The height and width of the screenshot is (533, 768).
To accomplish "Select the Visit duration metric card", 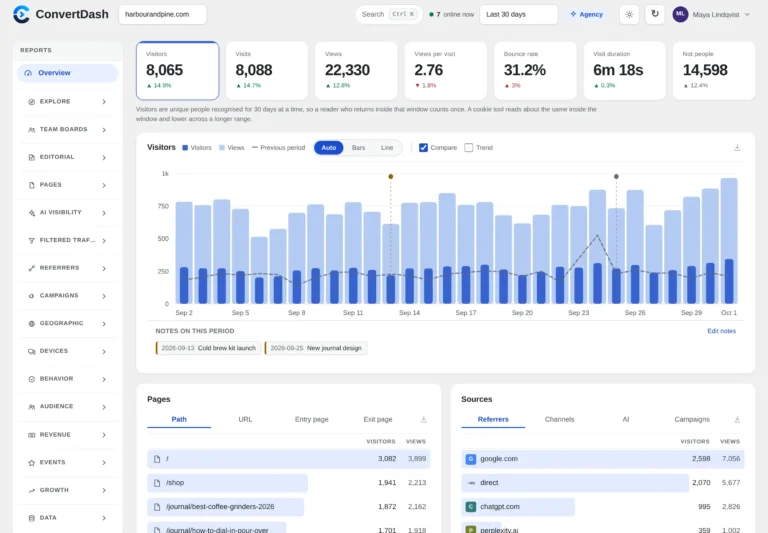I will tap(624, 71).
